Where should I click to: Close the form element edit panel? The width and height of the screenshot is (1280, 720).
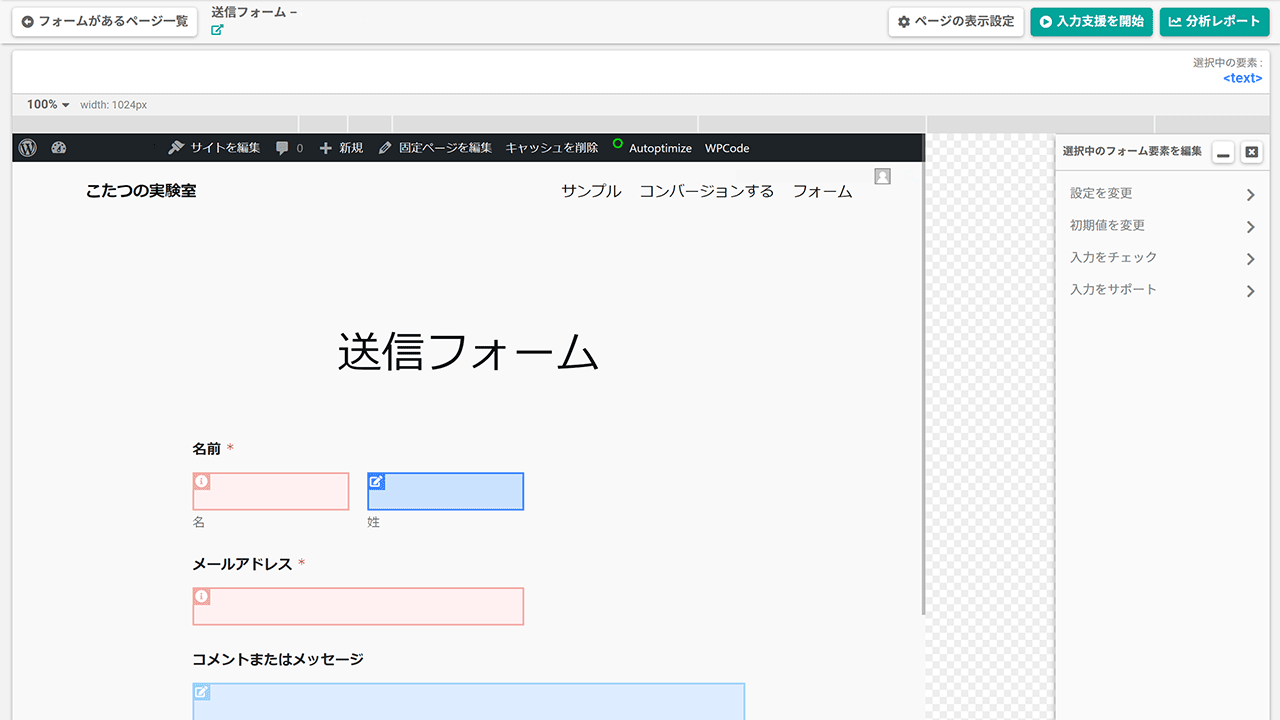tap(1251, 152)
